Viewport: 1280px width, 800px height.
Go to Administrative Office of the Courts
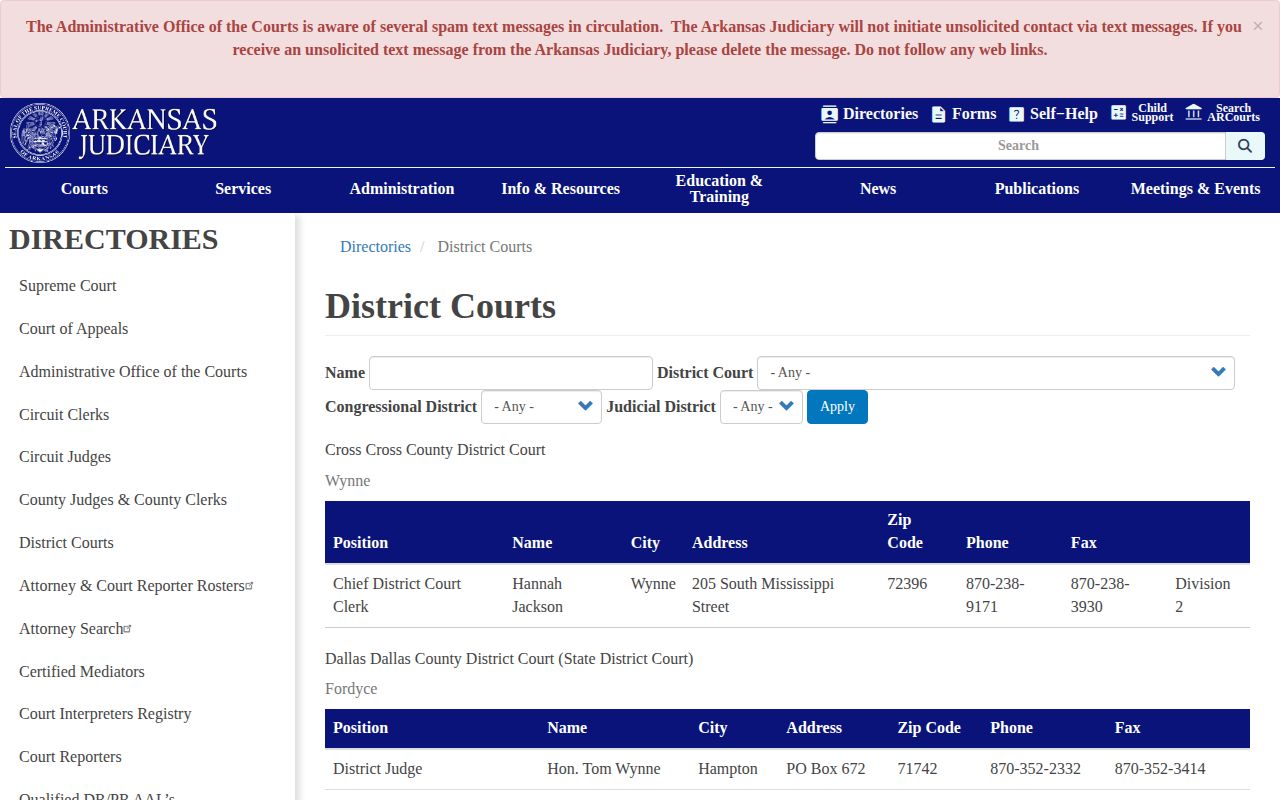(133, 372)
